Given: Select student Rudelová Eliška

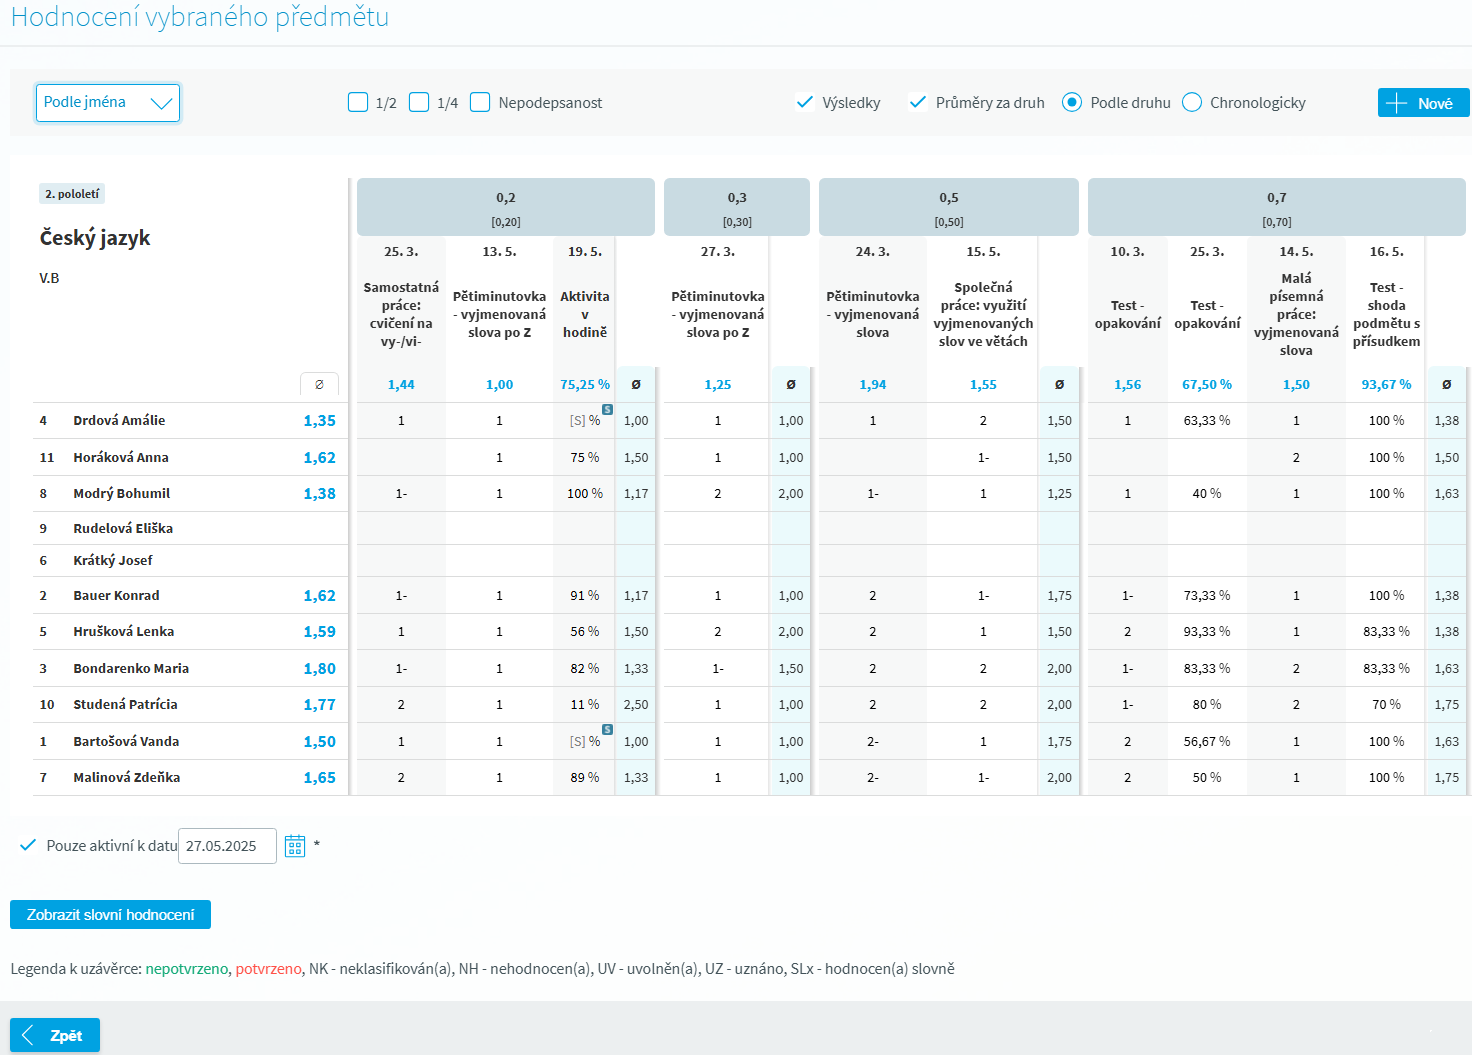Looking at the screenshot, I should (123, 528).
